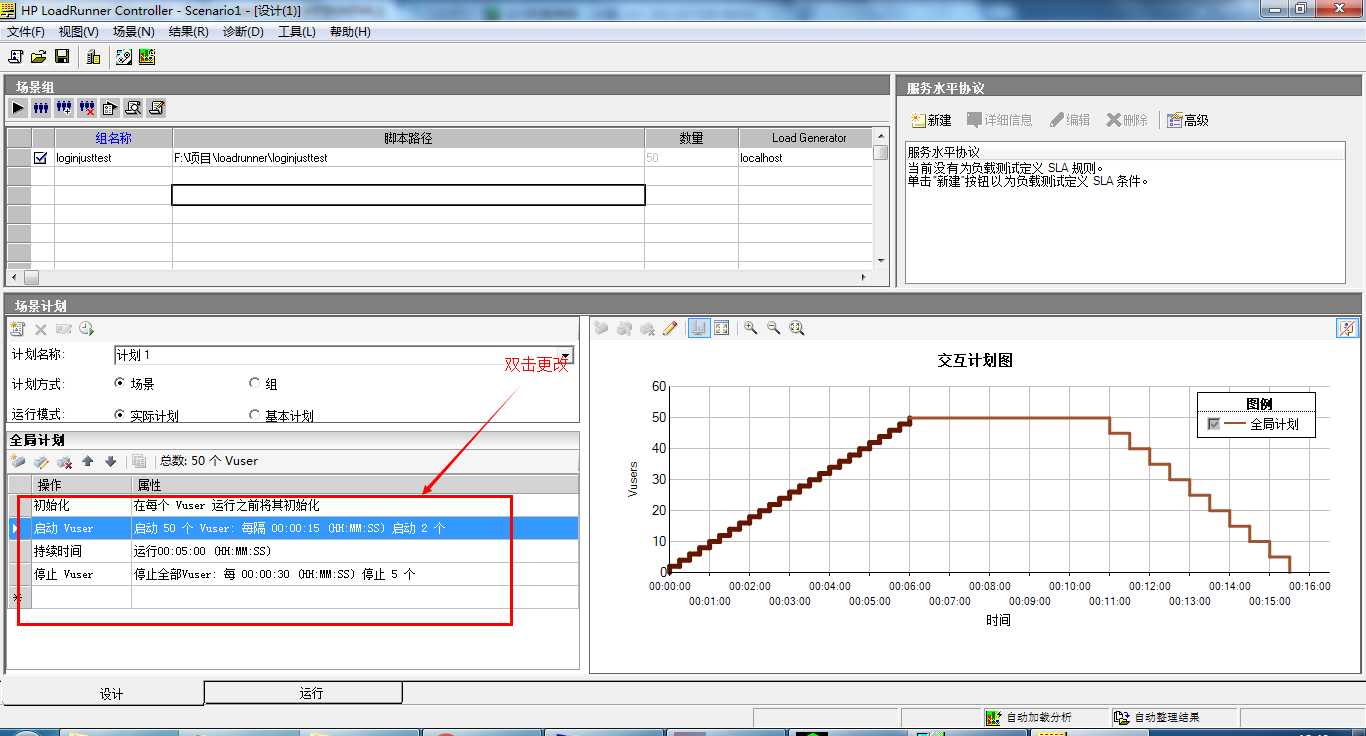Select the 停止 Vuser action row
Image resolution: width=1366 pixels, height=736 pixels.
click(x=294, y=574)
